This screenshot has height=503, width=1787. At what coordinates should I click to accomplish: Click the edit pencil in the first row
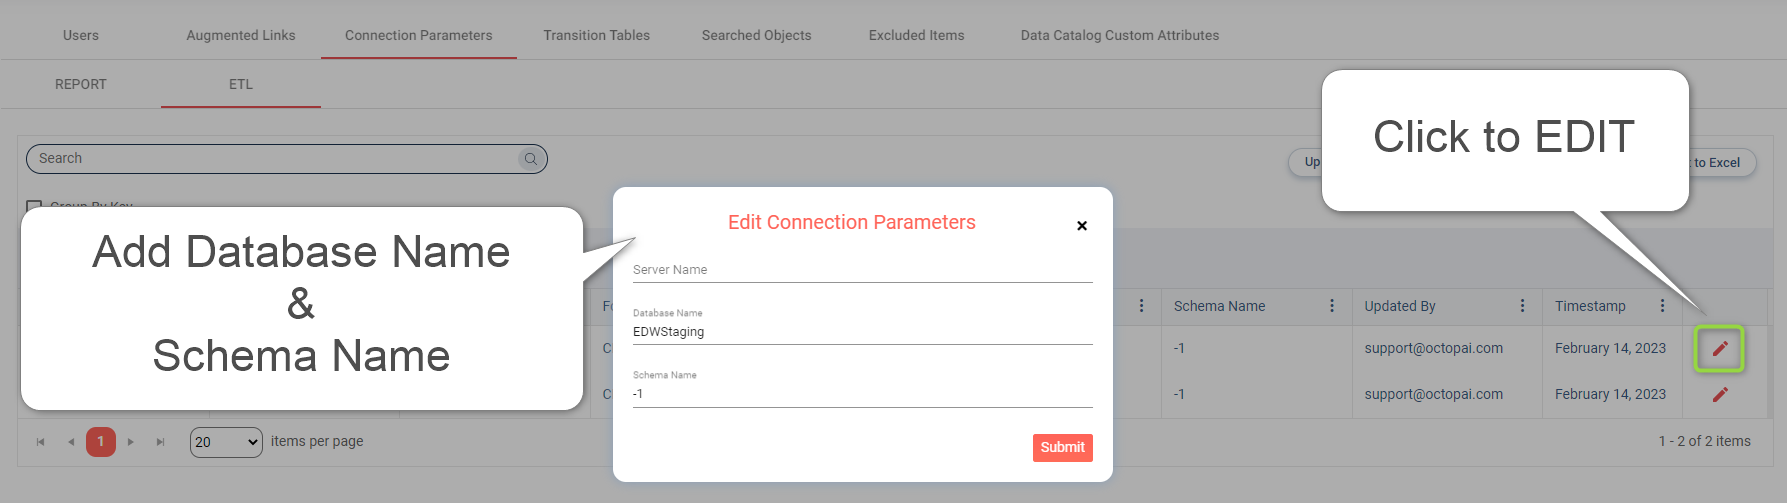tap(1719, 349)
